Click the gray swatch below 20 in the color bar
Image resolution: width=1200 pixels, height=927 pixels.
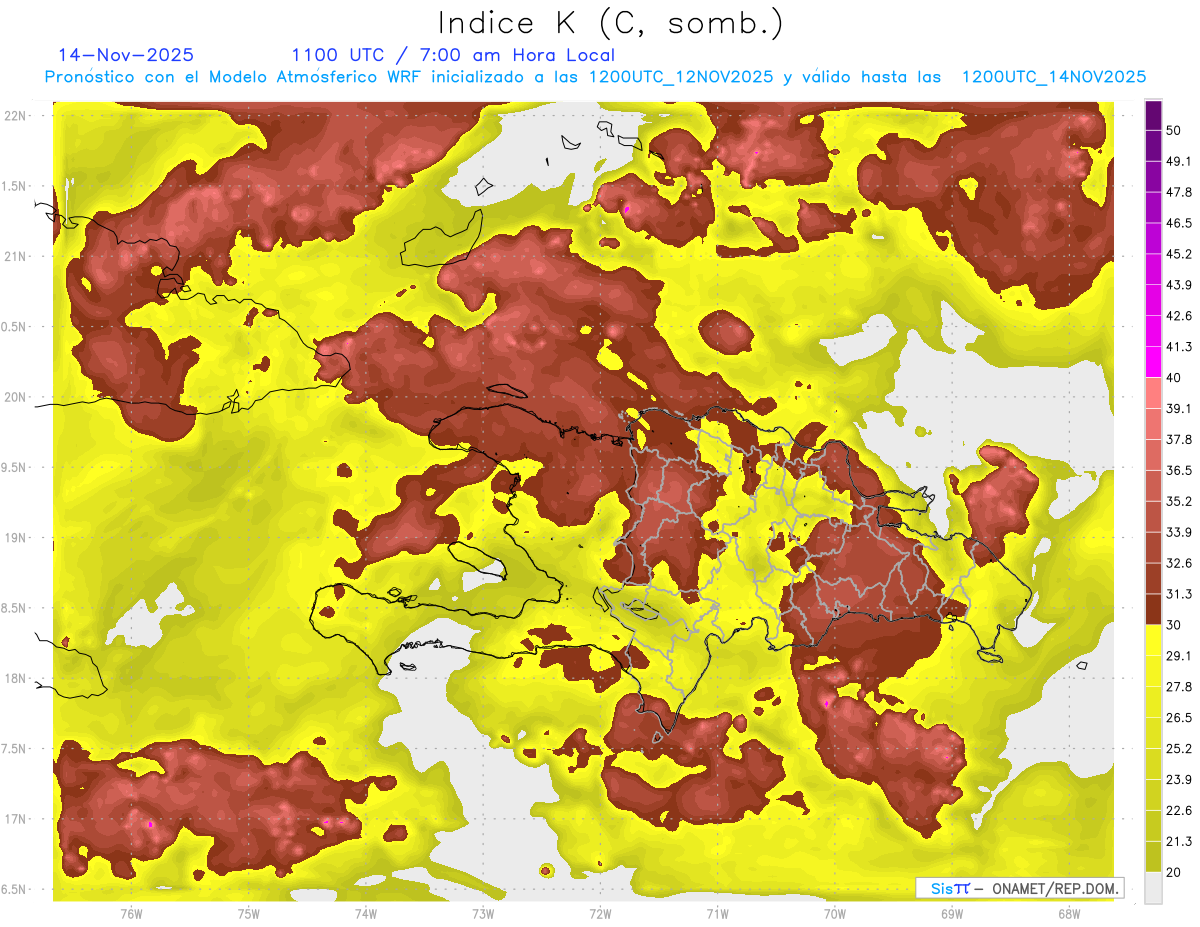pos(1153,887)
